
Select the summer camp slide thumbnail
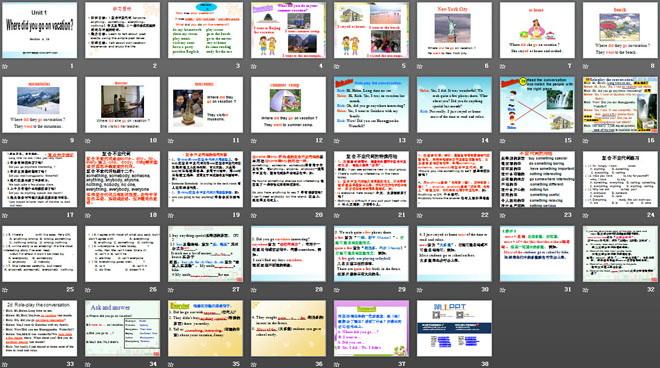click(x=288, y=105)
